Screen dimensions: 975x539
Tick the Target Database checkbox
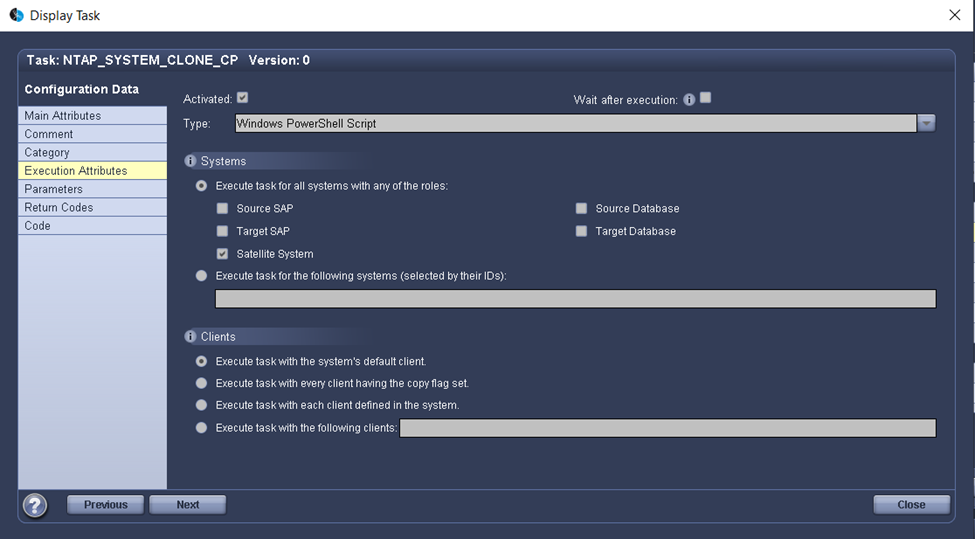click(581, 231)
